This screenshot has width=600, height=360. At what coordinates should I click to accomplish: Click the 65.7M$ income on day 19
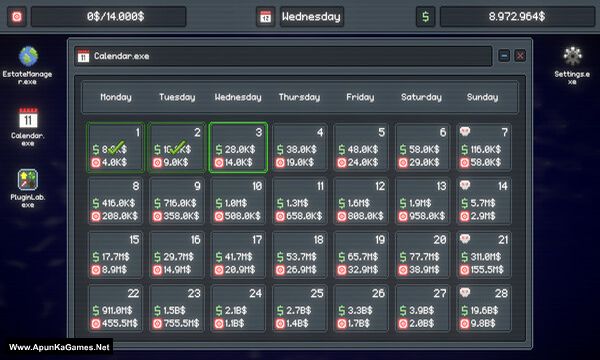point(363,257)
